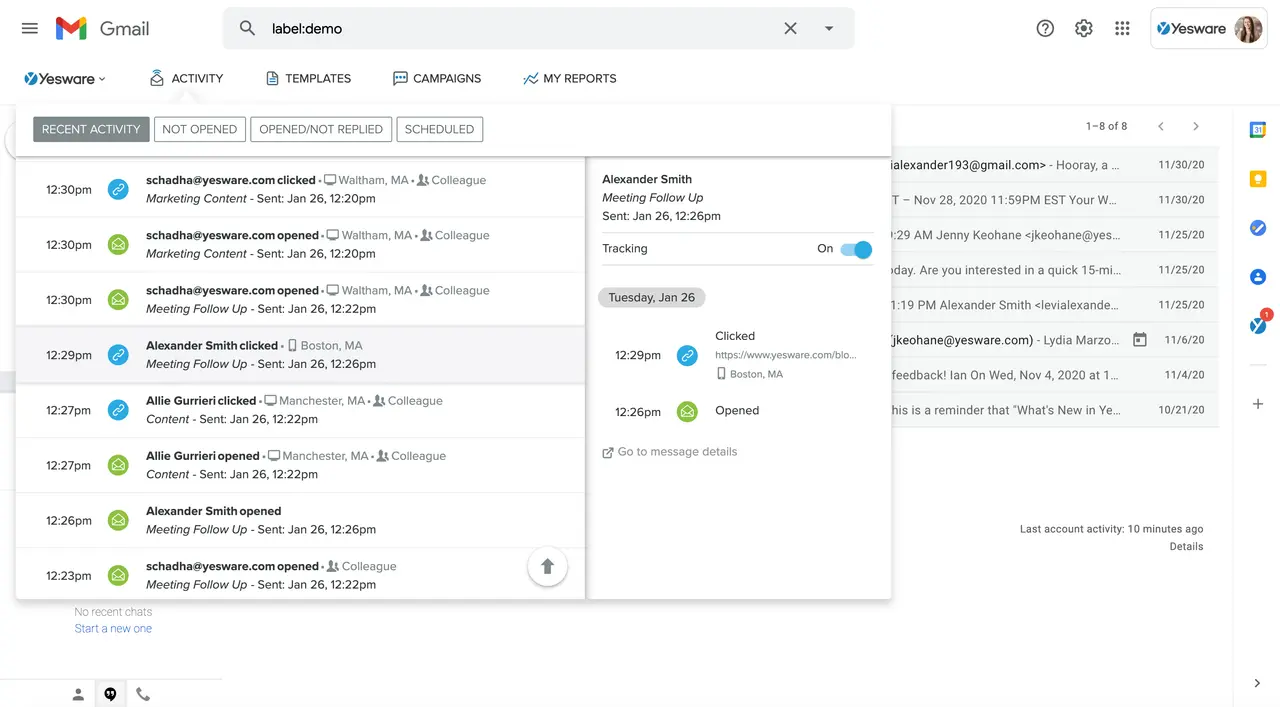Select the Alexander Smith clicked activity row
The width and height of the screenshot is (1280, 707).
pyautogui.click(x=300, y=355)
